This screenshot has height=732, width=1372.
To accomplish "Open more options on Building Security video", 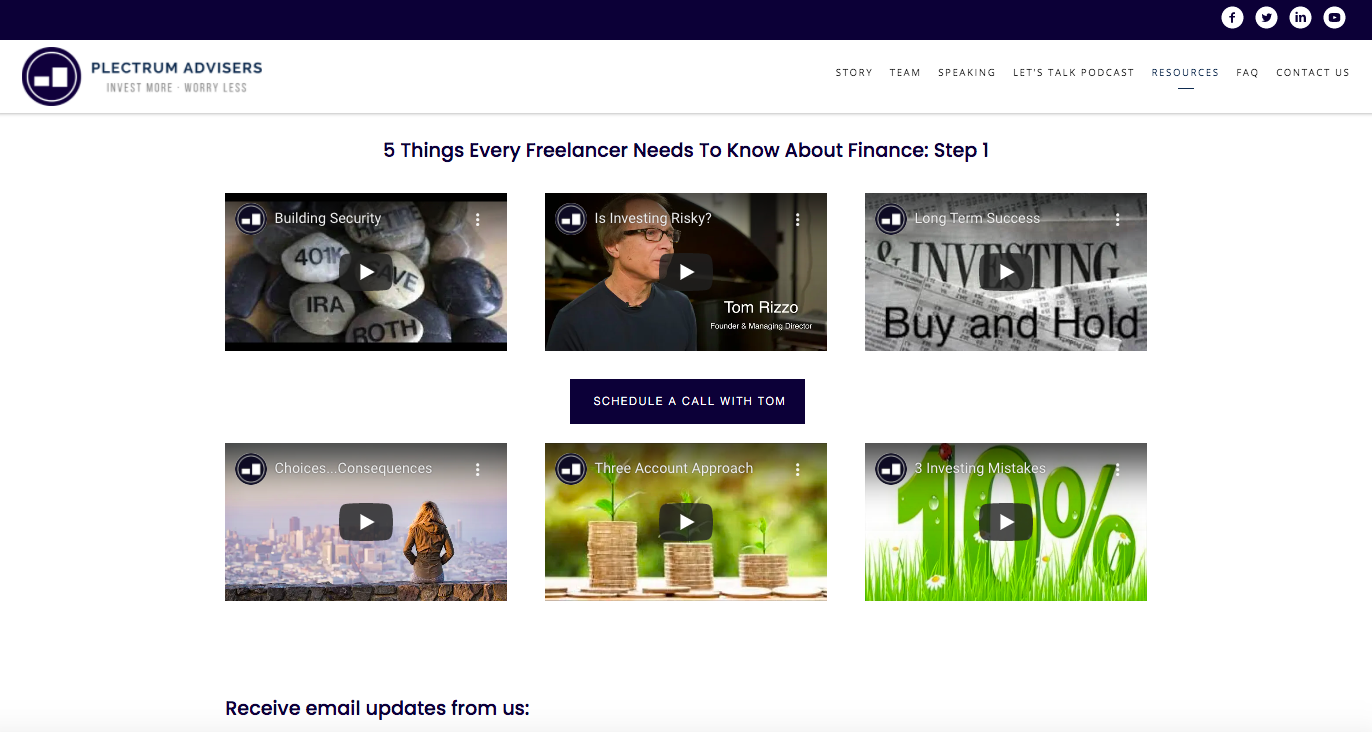I will point(478,219).
